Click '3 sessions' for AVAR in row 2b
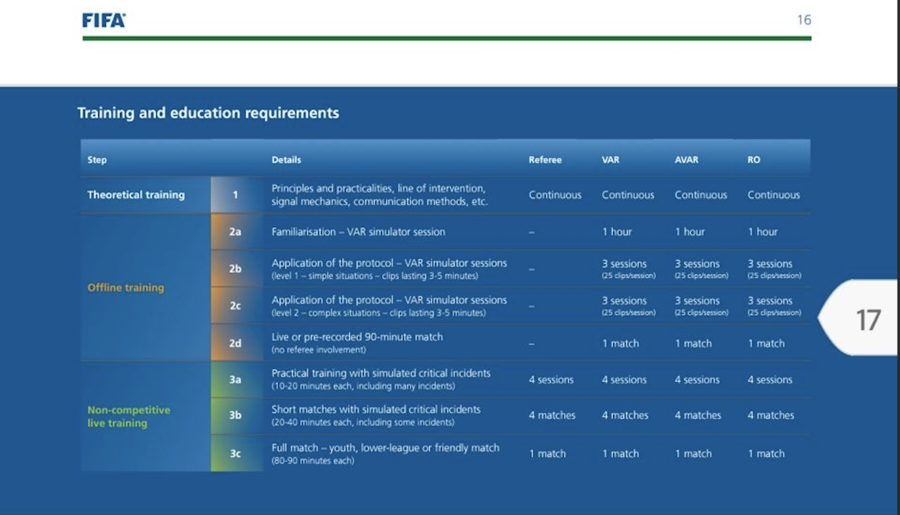 tap(697, 264)
